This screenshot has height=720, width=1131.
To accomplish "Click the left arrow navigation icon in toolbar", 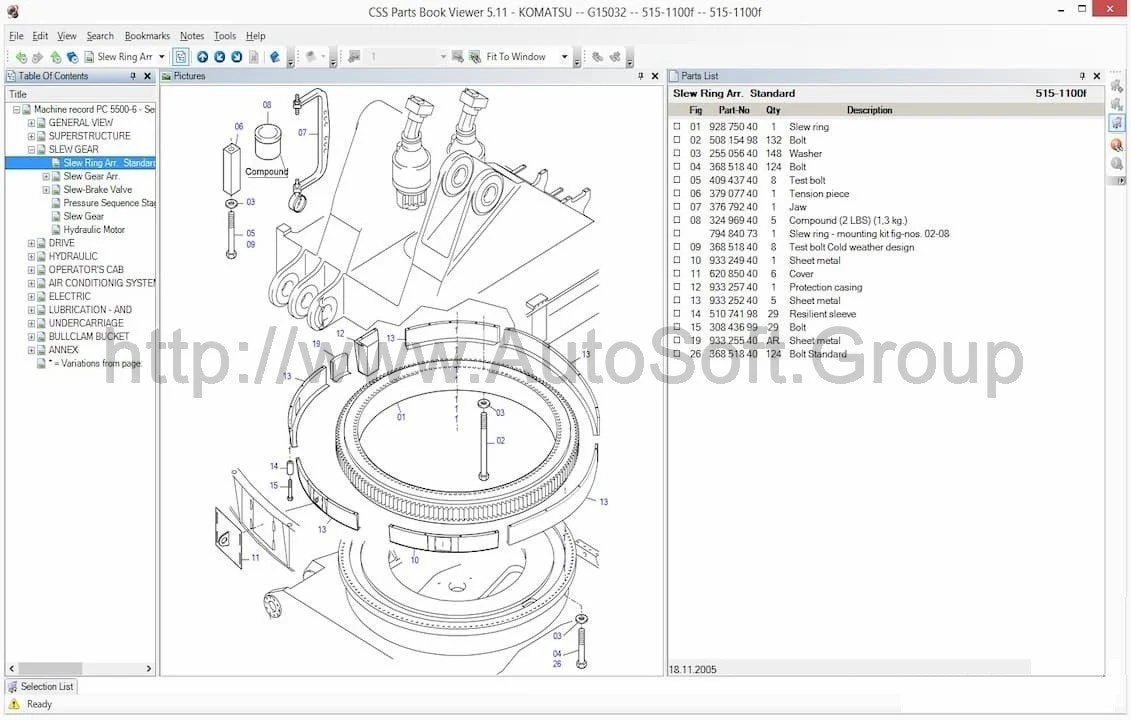I will tap(220, 57).
